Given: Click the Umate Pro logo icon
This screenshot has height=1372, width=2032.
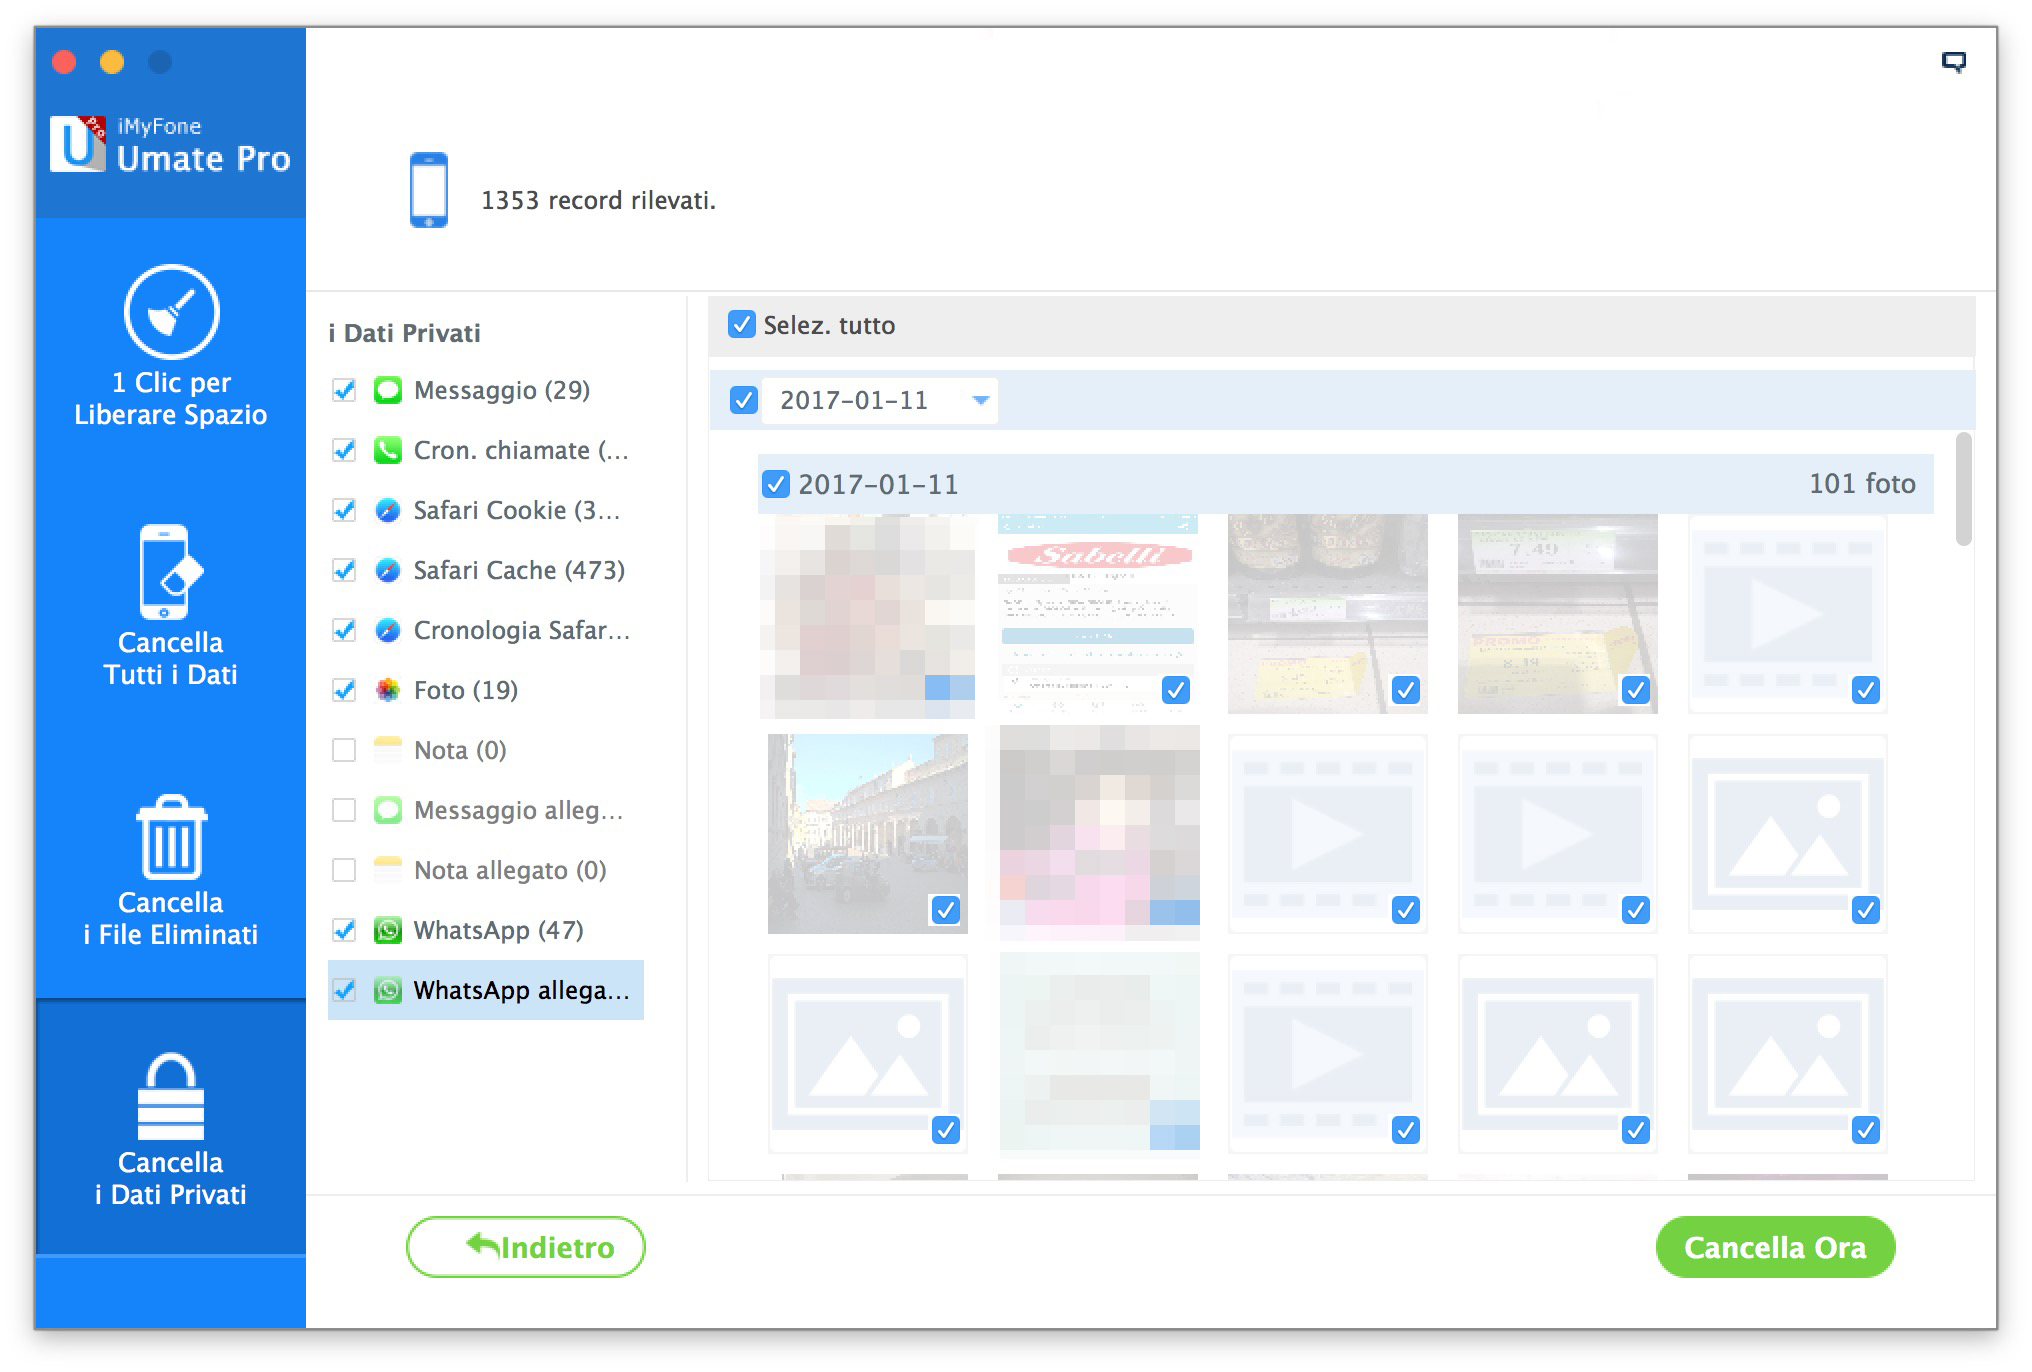Looking at the screenshot, I should pos(78,143).
